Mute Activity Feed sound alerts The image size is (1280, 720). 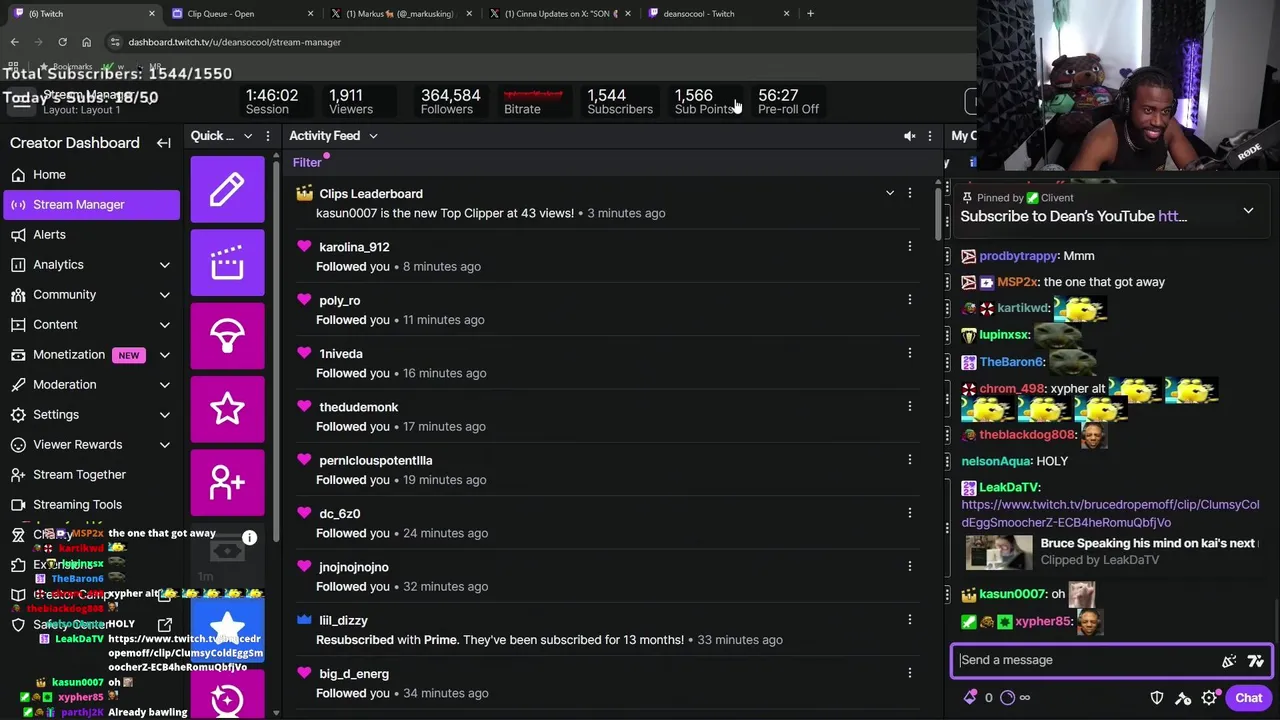coord(909,136)
